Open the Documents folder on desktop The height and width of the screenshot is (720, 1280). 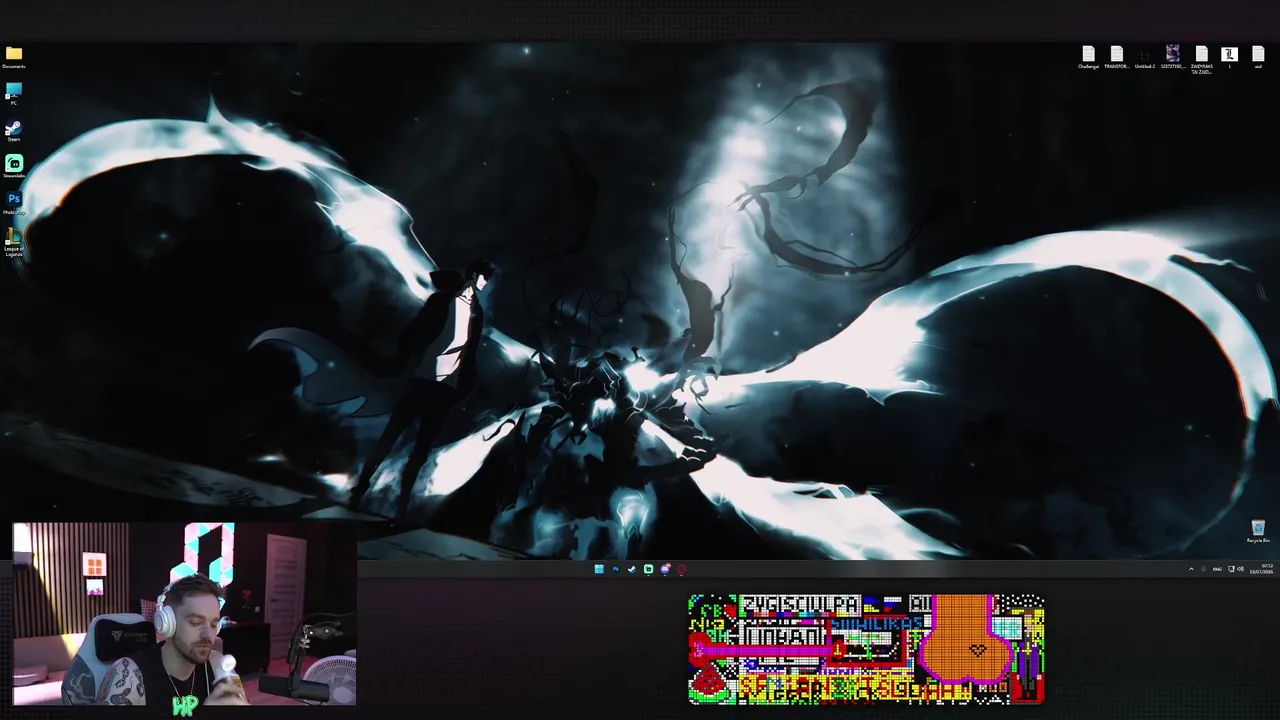pyautogui.click(x=14, y=57)
